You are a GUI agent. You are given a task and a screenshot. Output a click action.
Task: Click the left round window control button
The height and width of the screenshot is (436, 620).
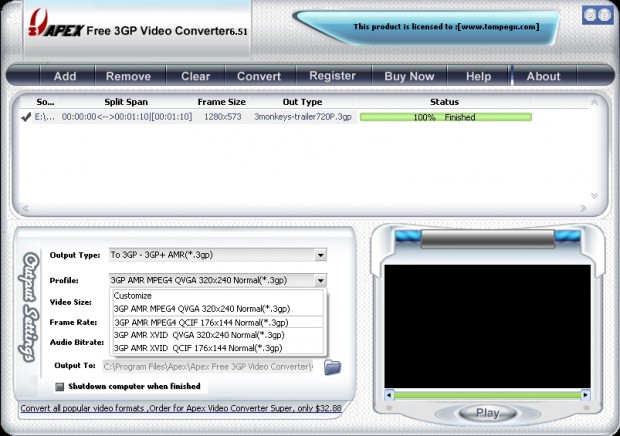point(590,15)
